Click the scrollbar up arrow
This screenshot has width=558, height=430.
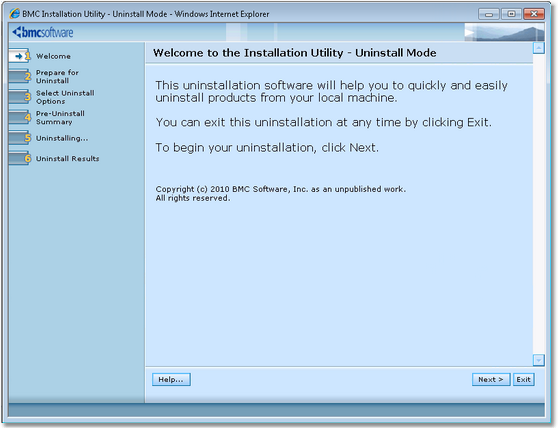539,48
